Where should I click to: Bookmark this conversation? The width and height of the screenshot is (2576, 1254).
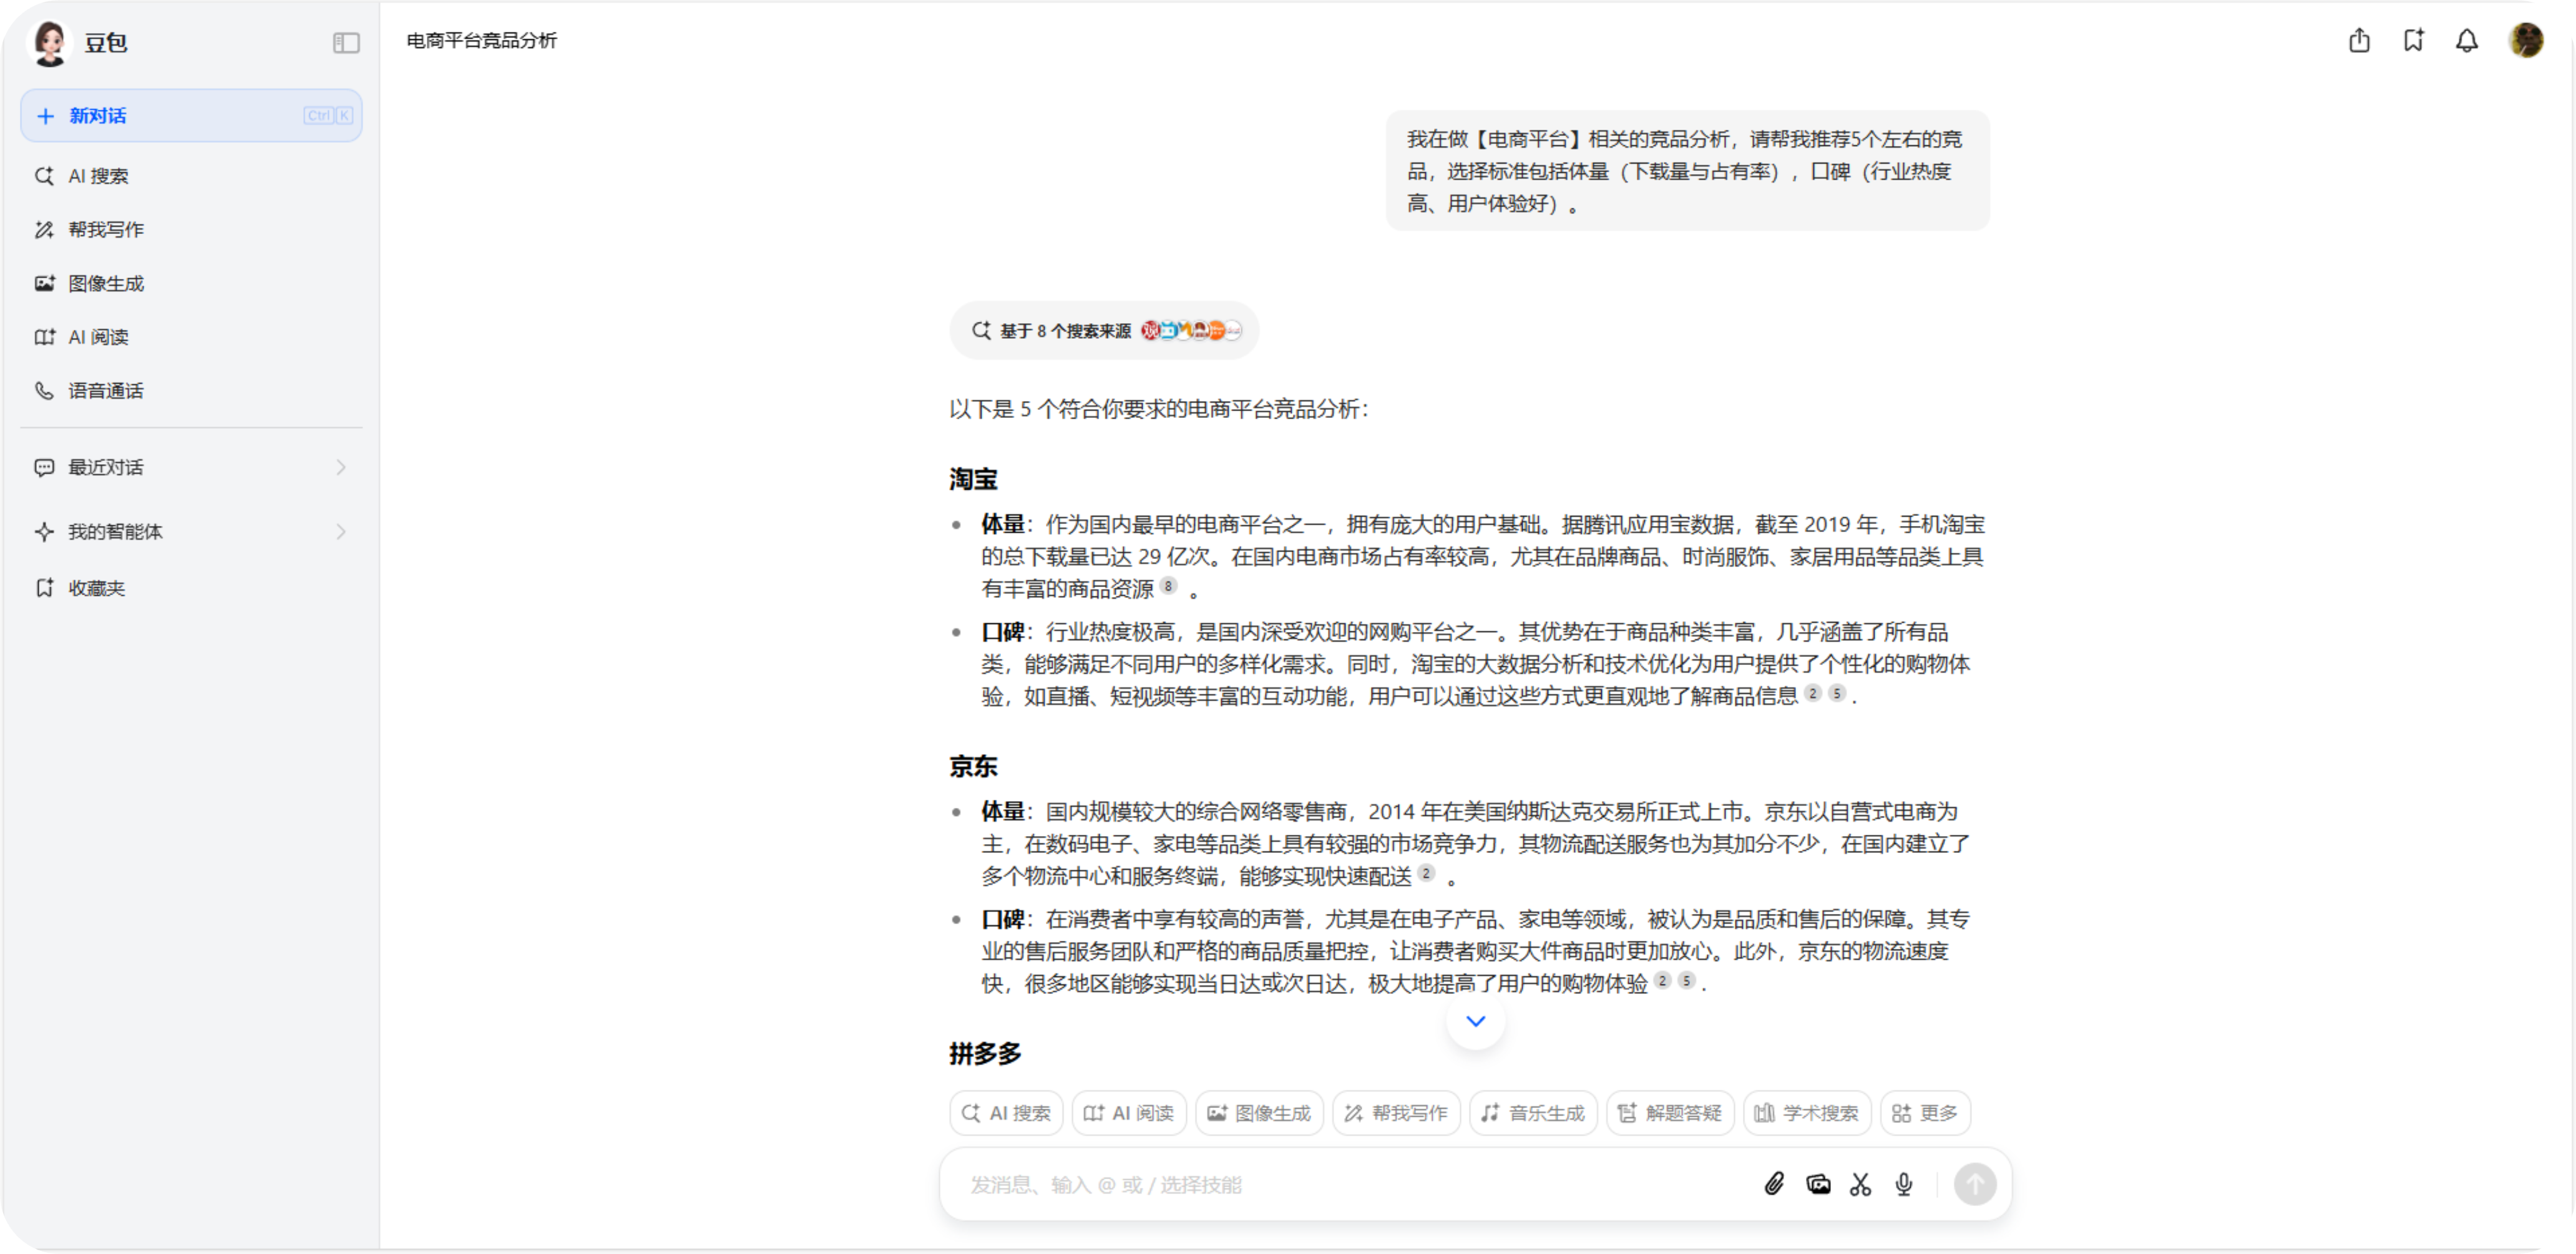coord(2414,41)
